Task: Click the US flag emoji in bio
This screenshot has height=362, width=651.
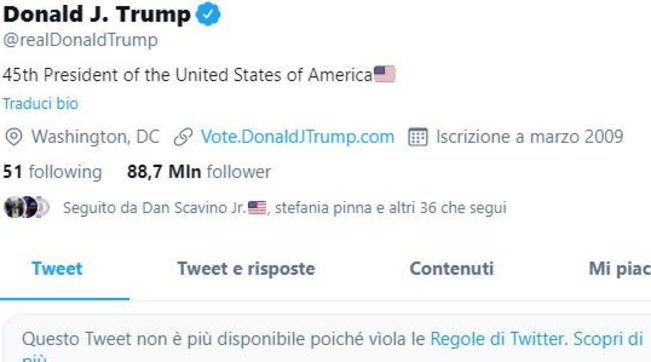Action: pyautogui.click(x=384, y=74)
